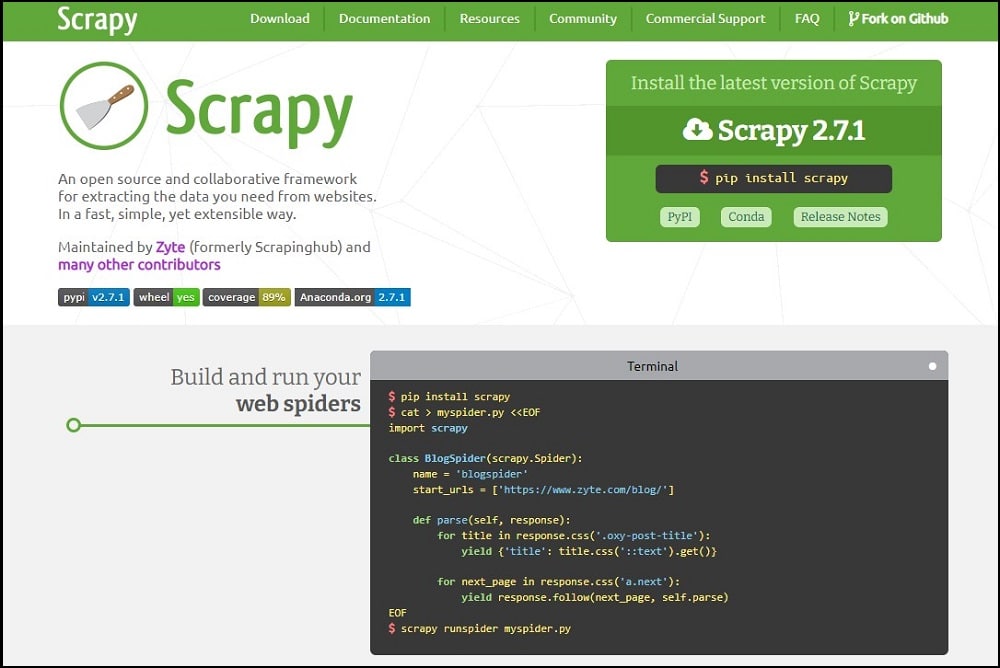Click the large green Scrapy wordmark
Screen dimensions: 1000x668
(259, 112)
